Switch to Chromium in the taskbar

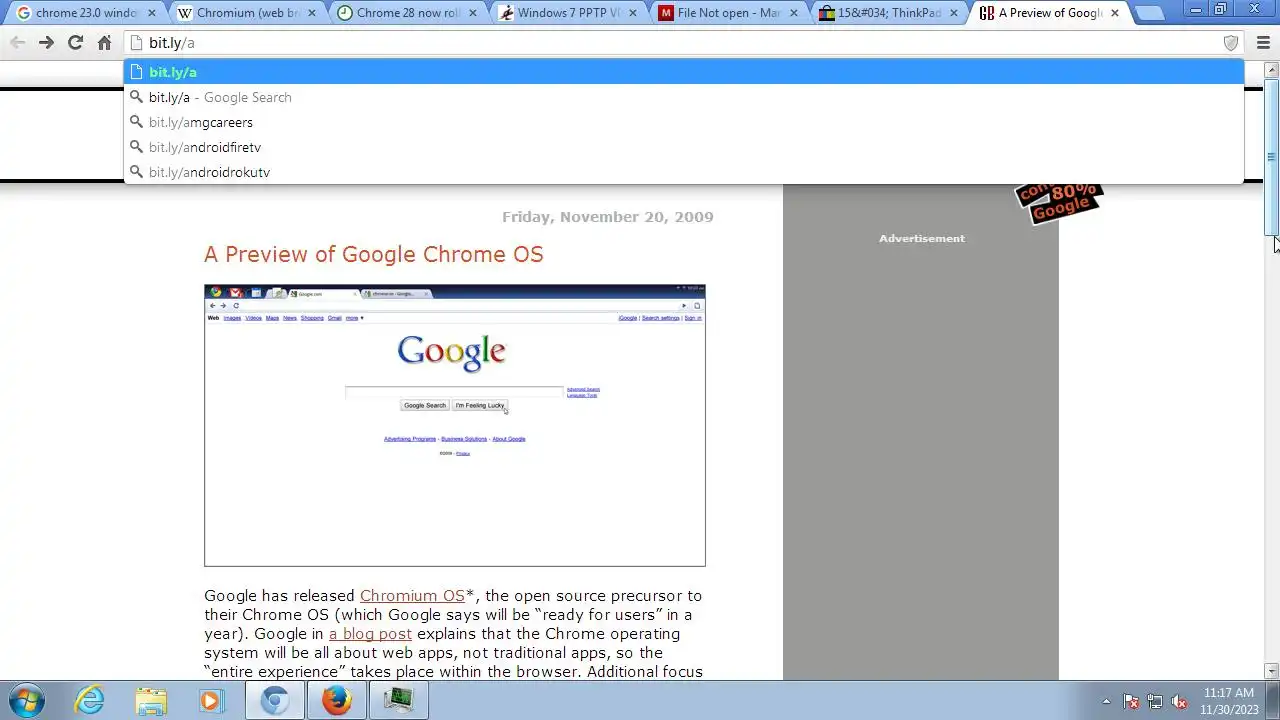275,700
